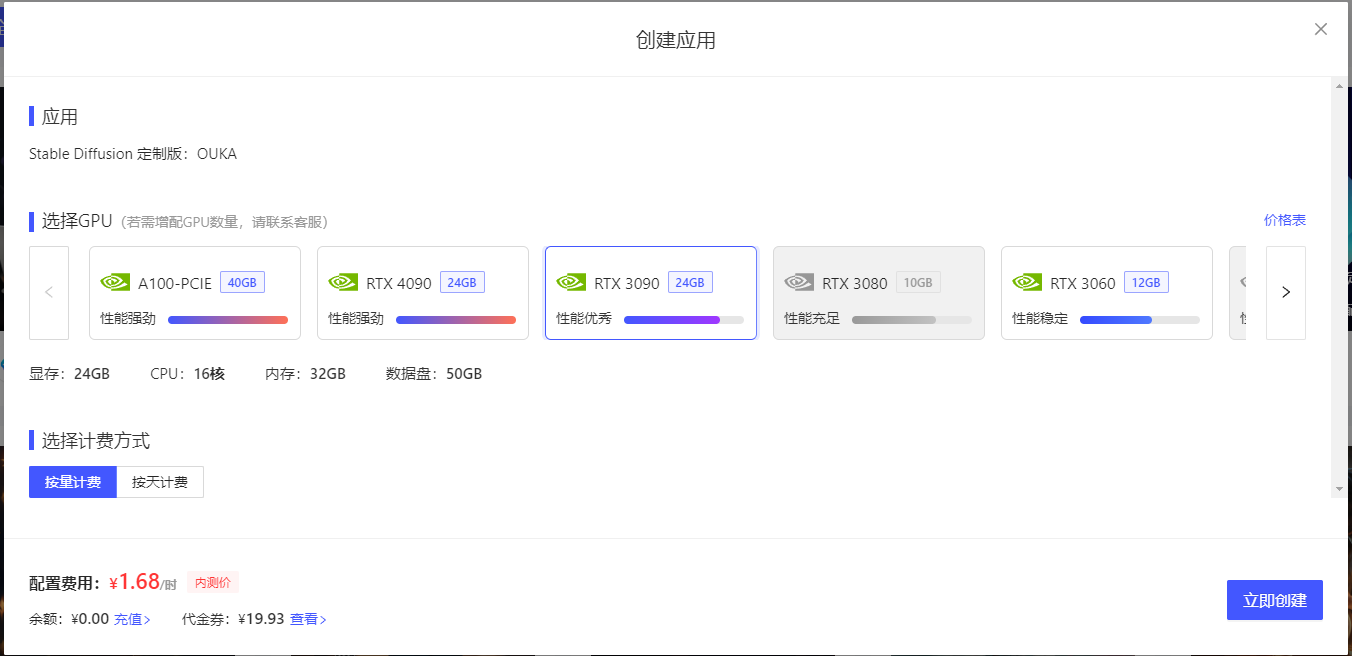Click the A100-PCIE performance bar

[x=228, y=320]
